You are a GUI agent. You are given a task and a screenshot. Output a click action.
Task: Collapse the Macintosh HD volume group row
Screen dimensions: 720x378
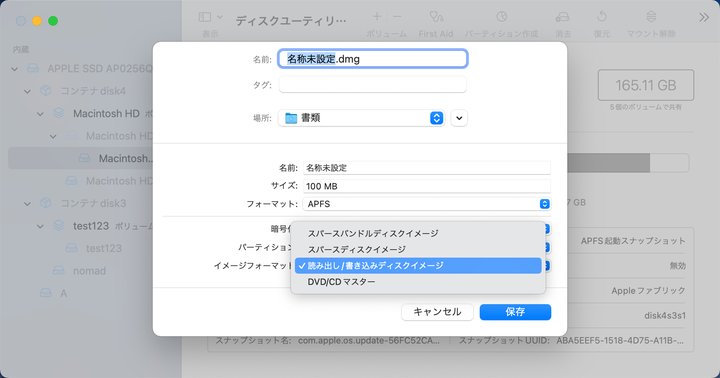click(40, 114)
